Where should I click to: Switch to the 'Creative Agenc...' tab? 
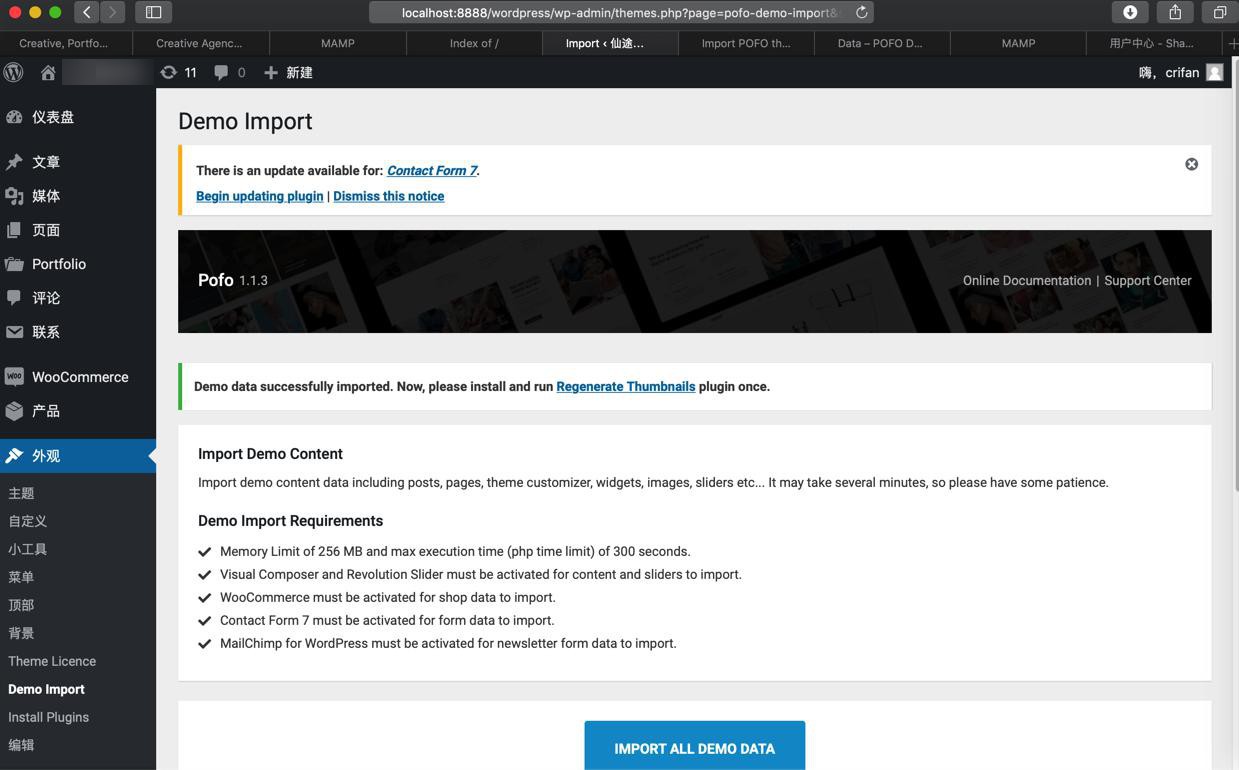tap(199, 43)
